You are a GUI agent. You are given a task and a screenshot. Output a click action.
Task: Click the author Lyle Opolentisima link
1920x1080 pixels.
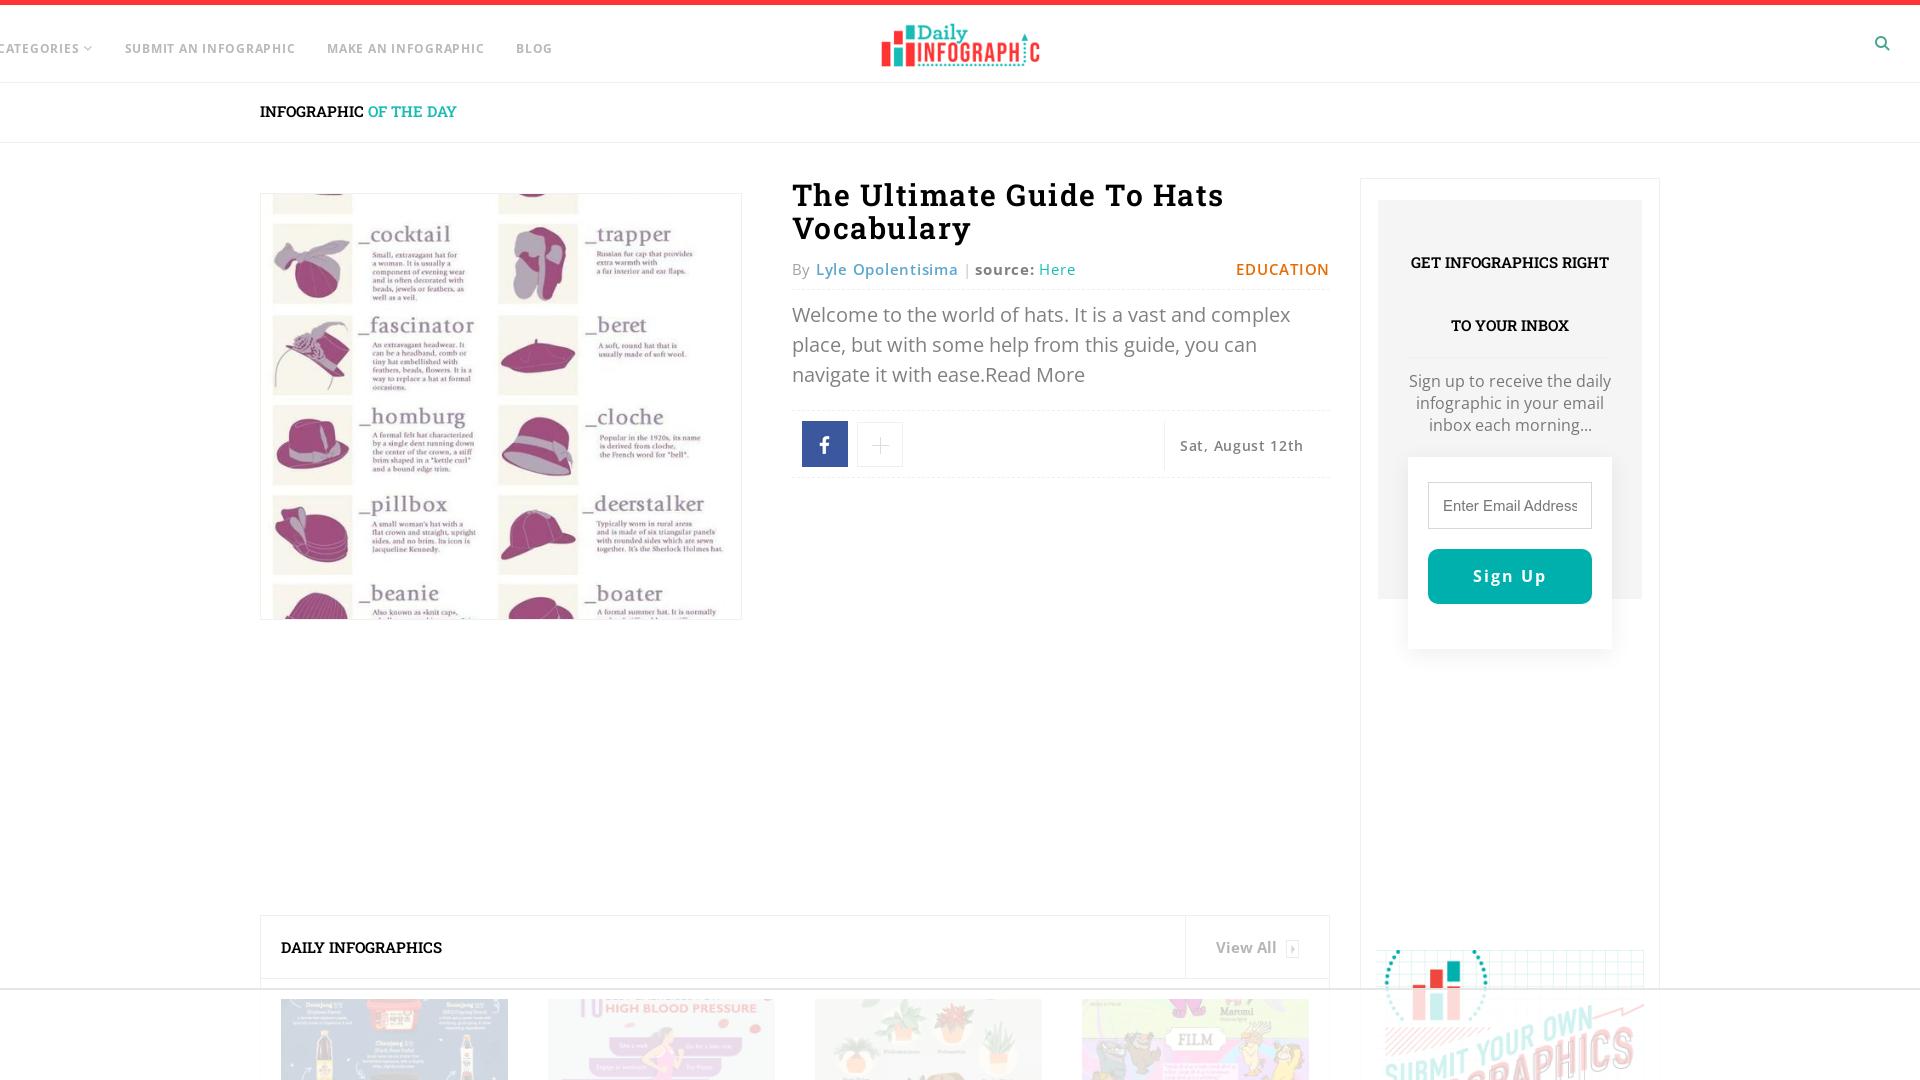[886, 269]
